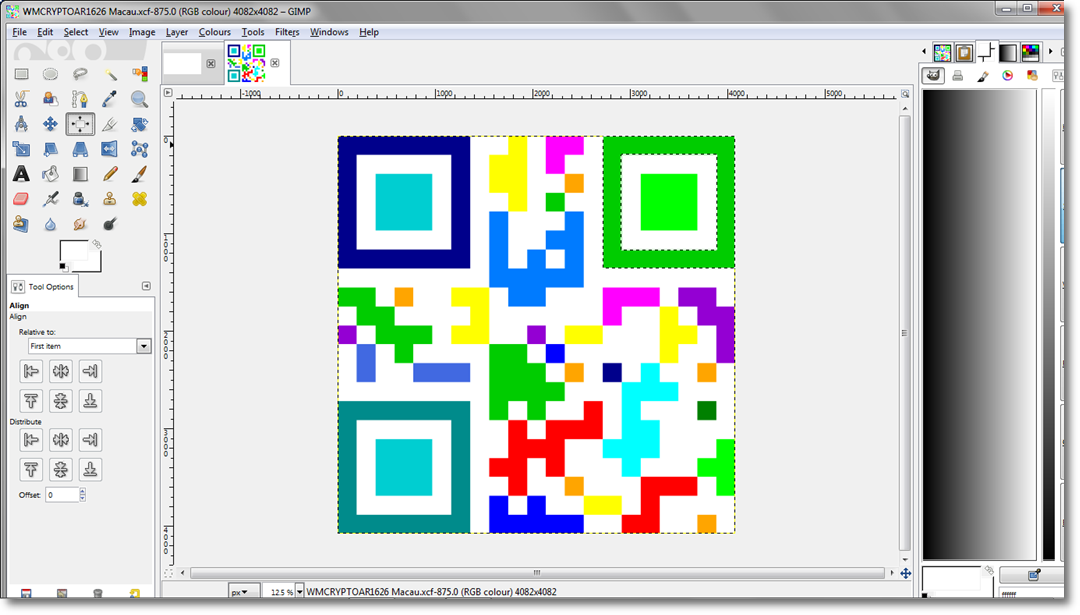Activate the Select by Colour tool
The height and width of the screenshot is (615, 1080).
[x=139, y=74]
